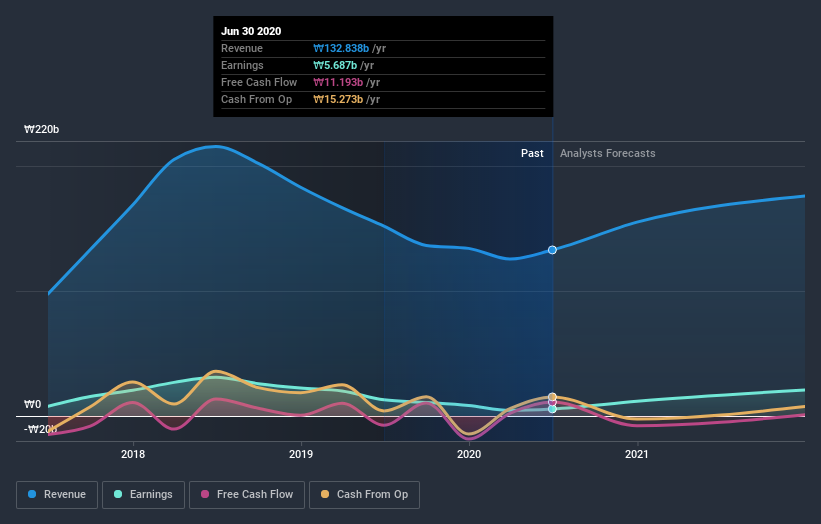The width and height of the screenshot is (821, 524).
Task: Click the ₩132.838b revenue value in tooltip
Action: (x=341, y=48)
